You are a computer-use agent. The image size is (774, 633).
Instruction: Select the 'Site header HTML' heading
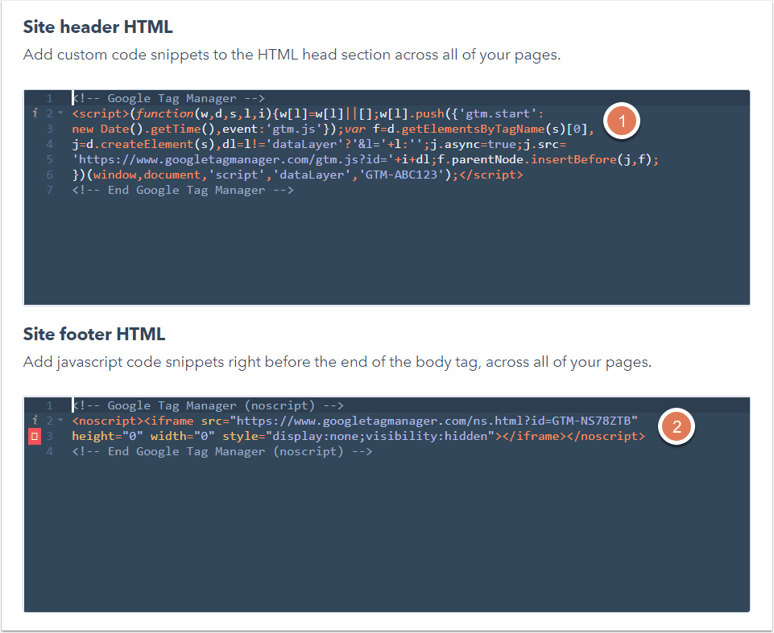(x=98, y=27)
